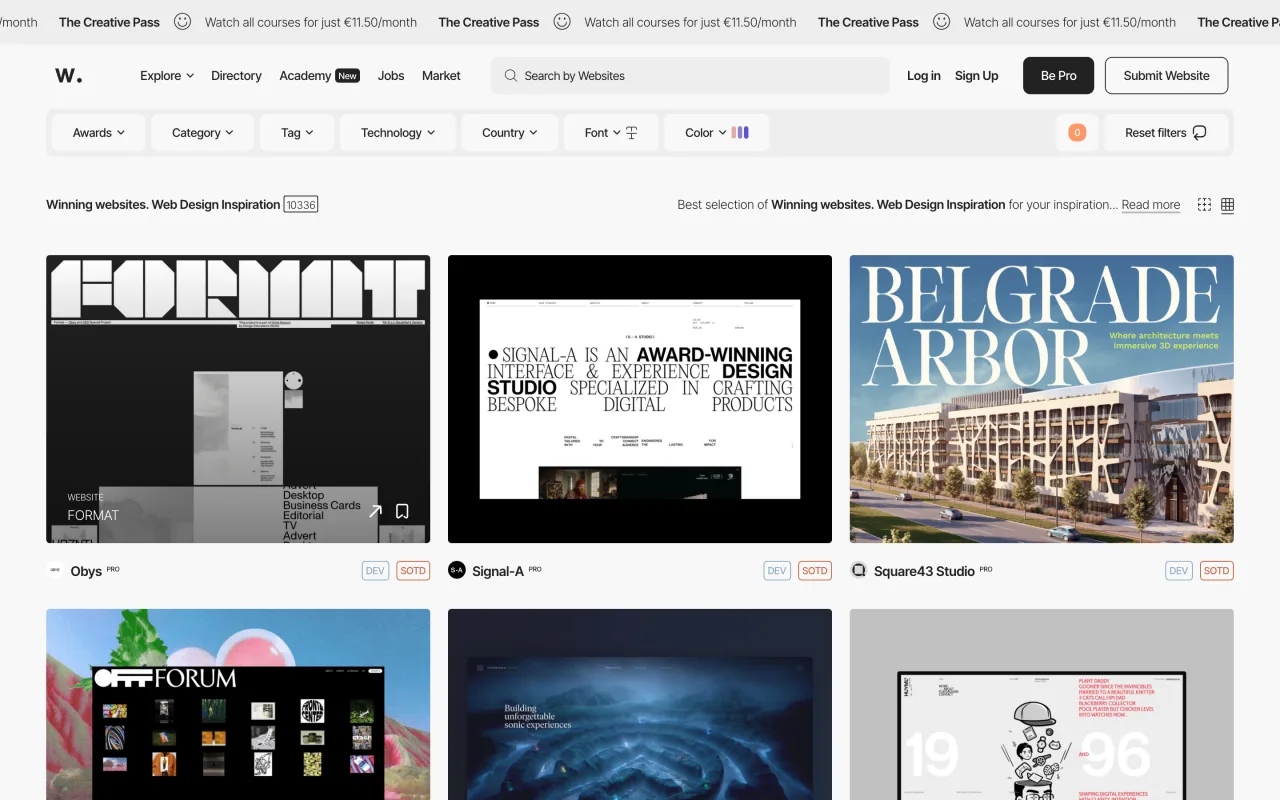Click the magnifier icon in the search bar
The image size is (1280, 800).
point(511,75)
